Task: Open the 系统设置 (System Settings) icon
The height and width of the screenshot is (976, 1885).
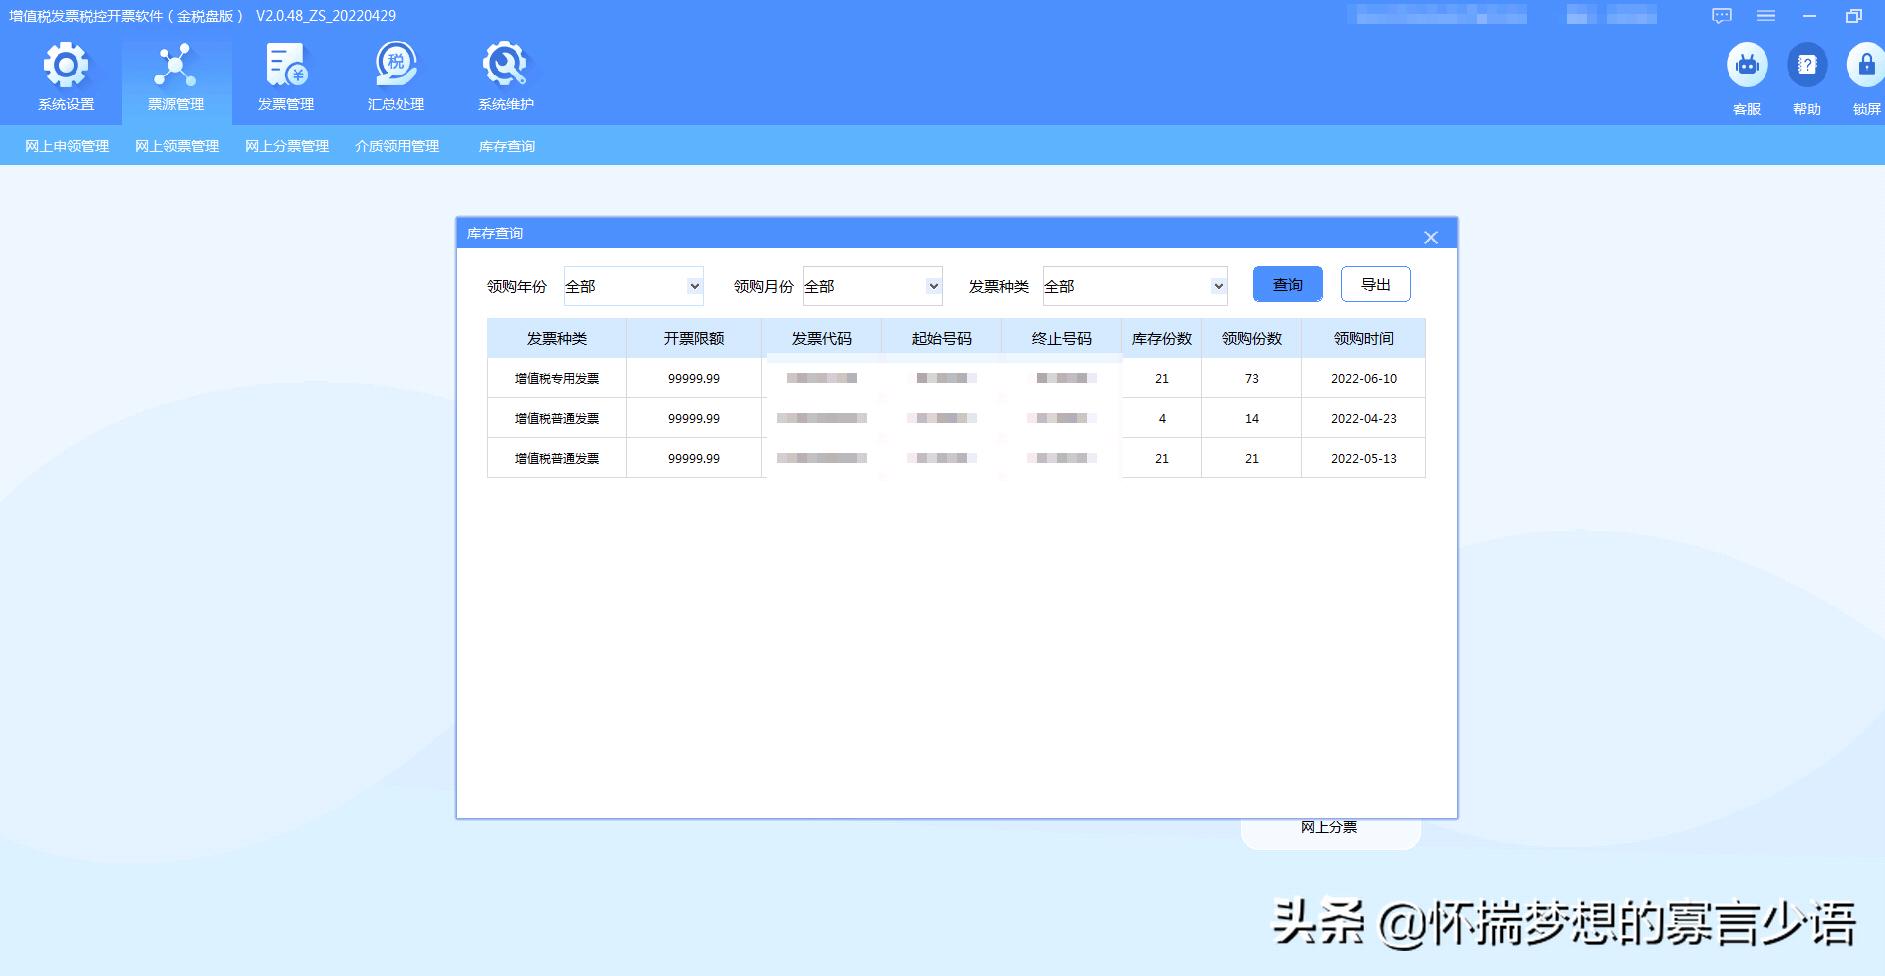Action: (65, 75)
